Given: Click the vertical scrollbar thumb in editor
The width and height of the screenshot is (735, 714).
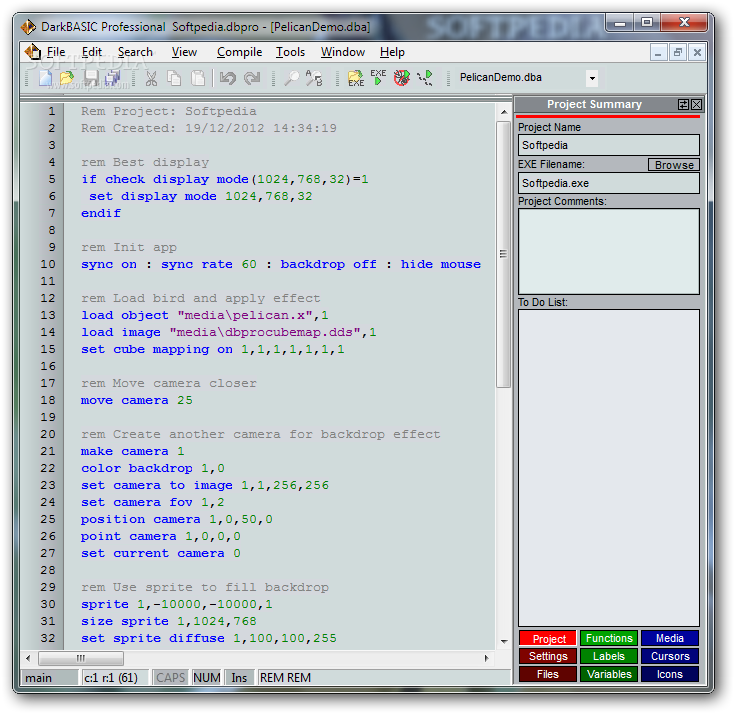Looking at the screenshot, I should [x=503, y=255].
